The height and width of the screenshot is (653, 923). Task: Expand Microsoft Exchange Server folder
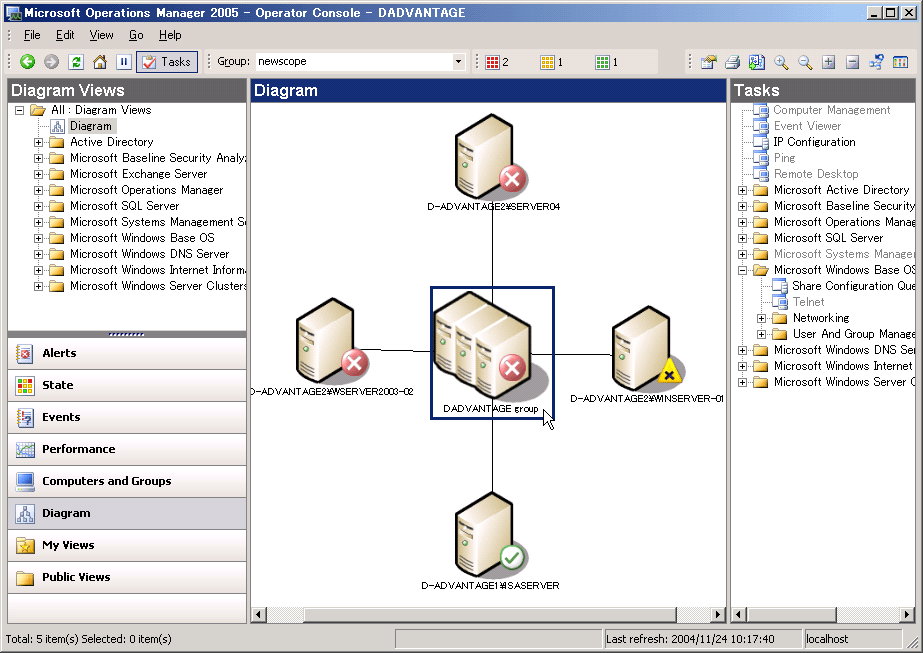[x=38, y=174]
